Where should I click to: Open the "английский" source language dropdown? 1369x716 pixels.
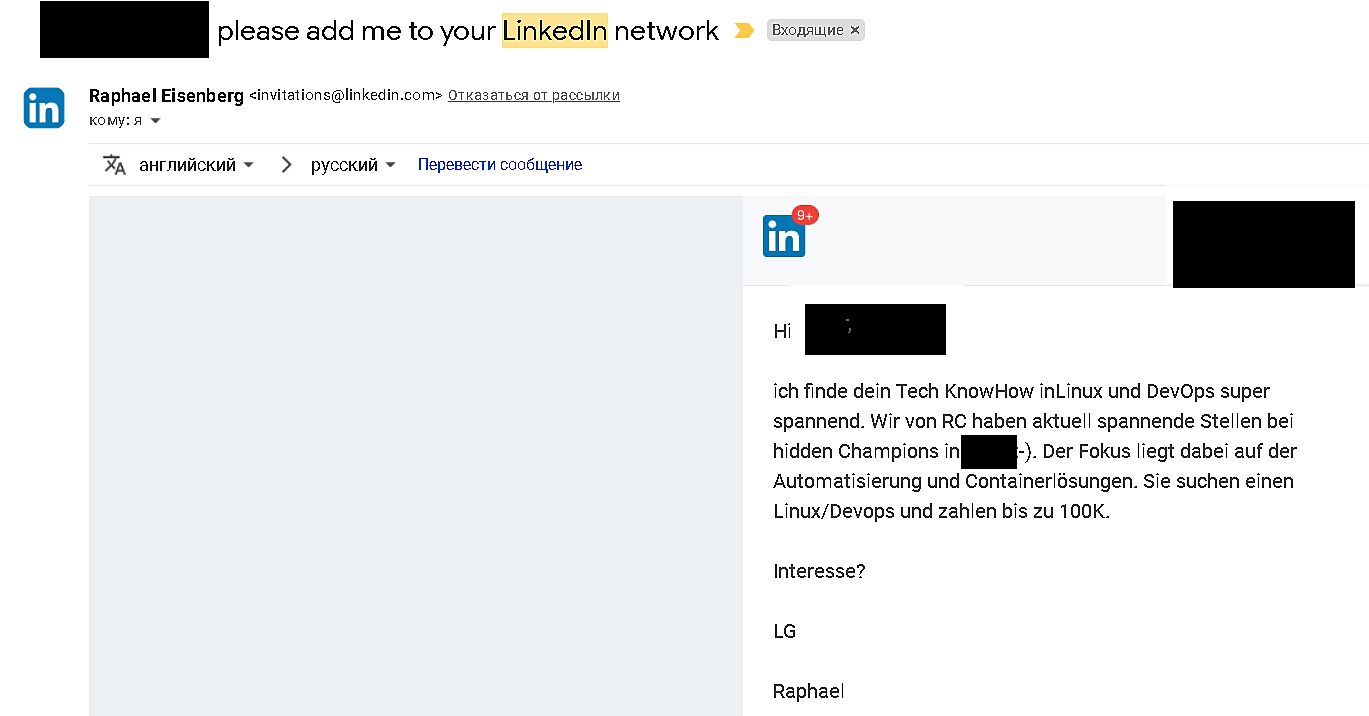[196, 165]
